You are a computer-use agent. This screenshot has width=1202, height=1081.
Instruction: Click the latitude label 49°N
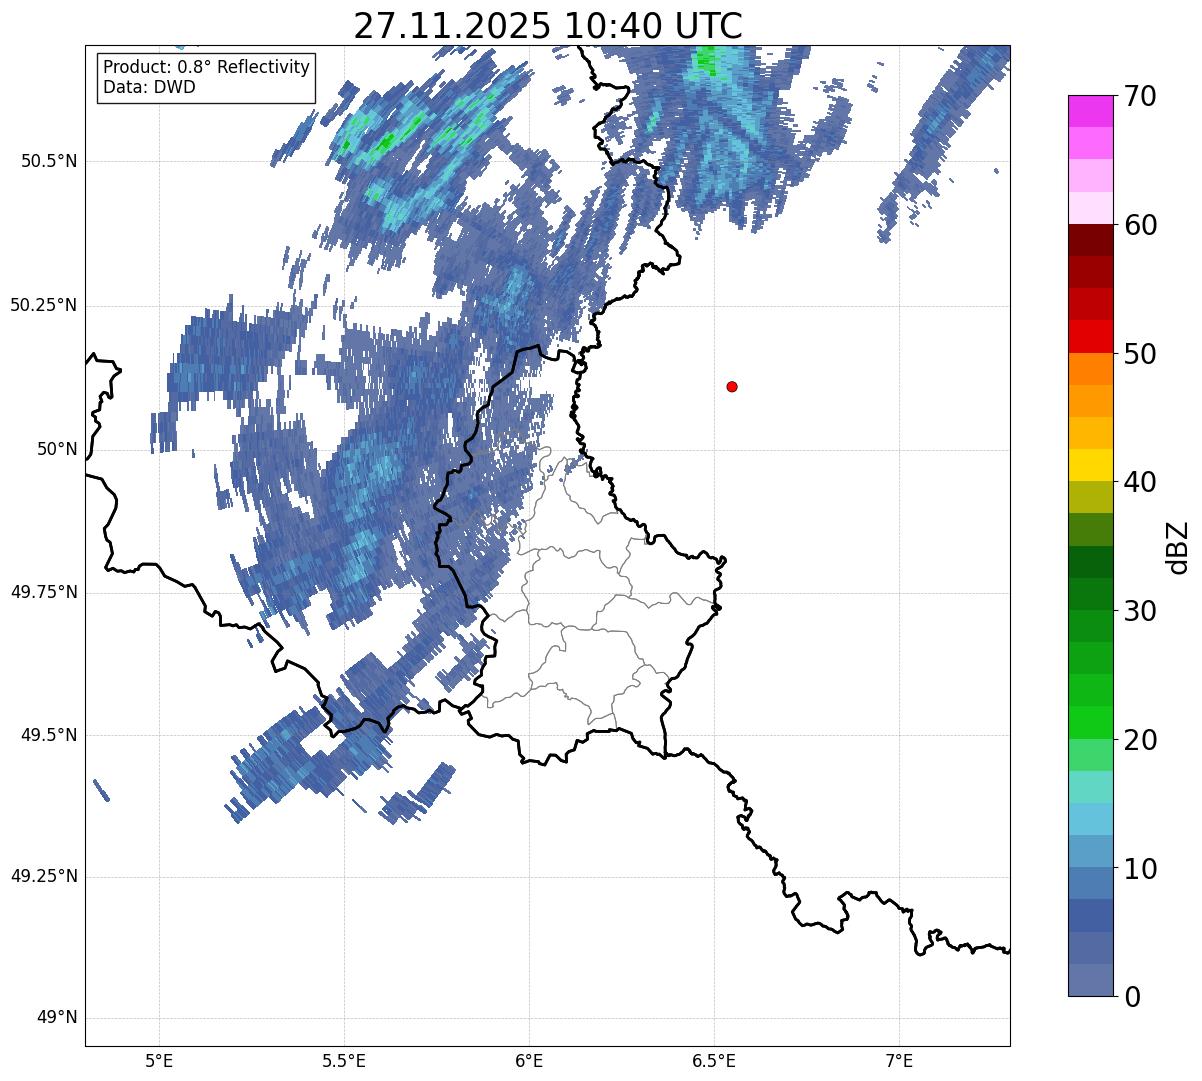coord(58,1018)
